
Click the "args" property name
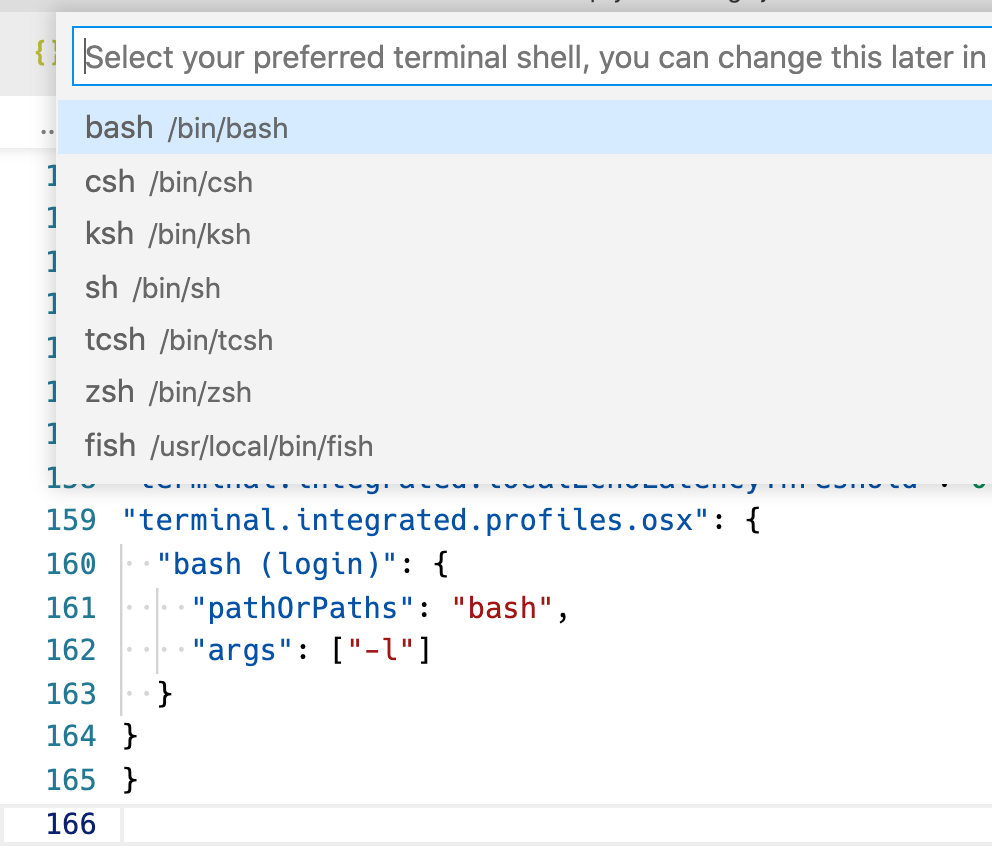[x=243, y=650]
